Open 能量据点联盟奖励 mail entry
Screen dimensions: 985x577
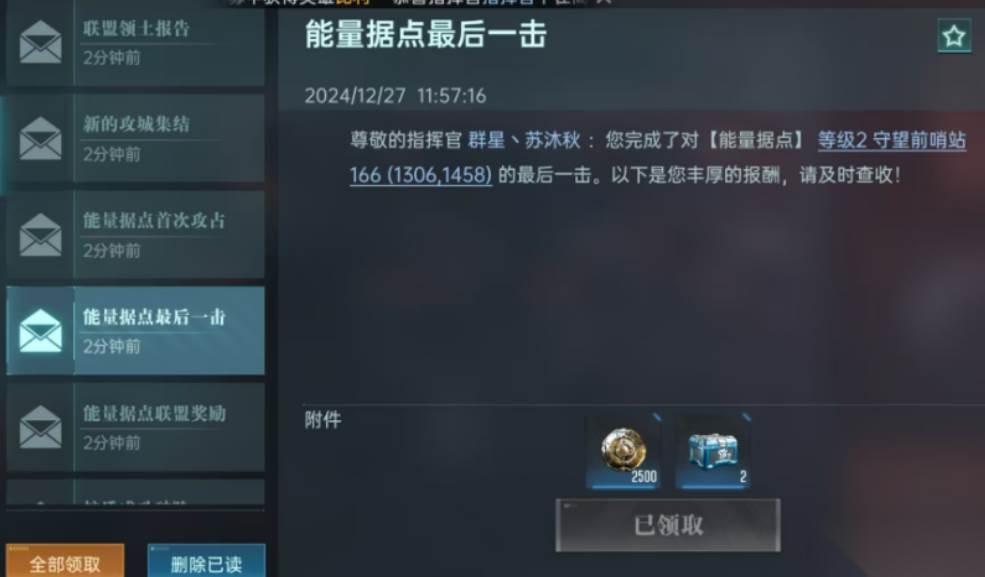click(x=135, y=428)
